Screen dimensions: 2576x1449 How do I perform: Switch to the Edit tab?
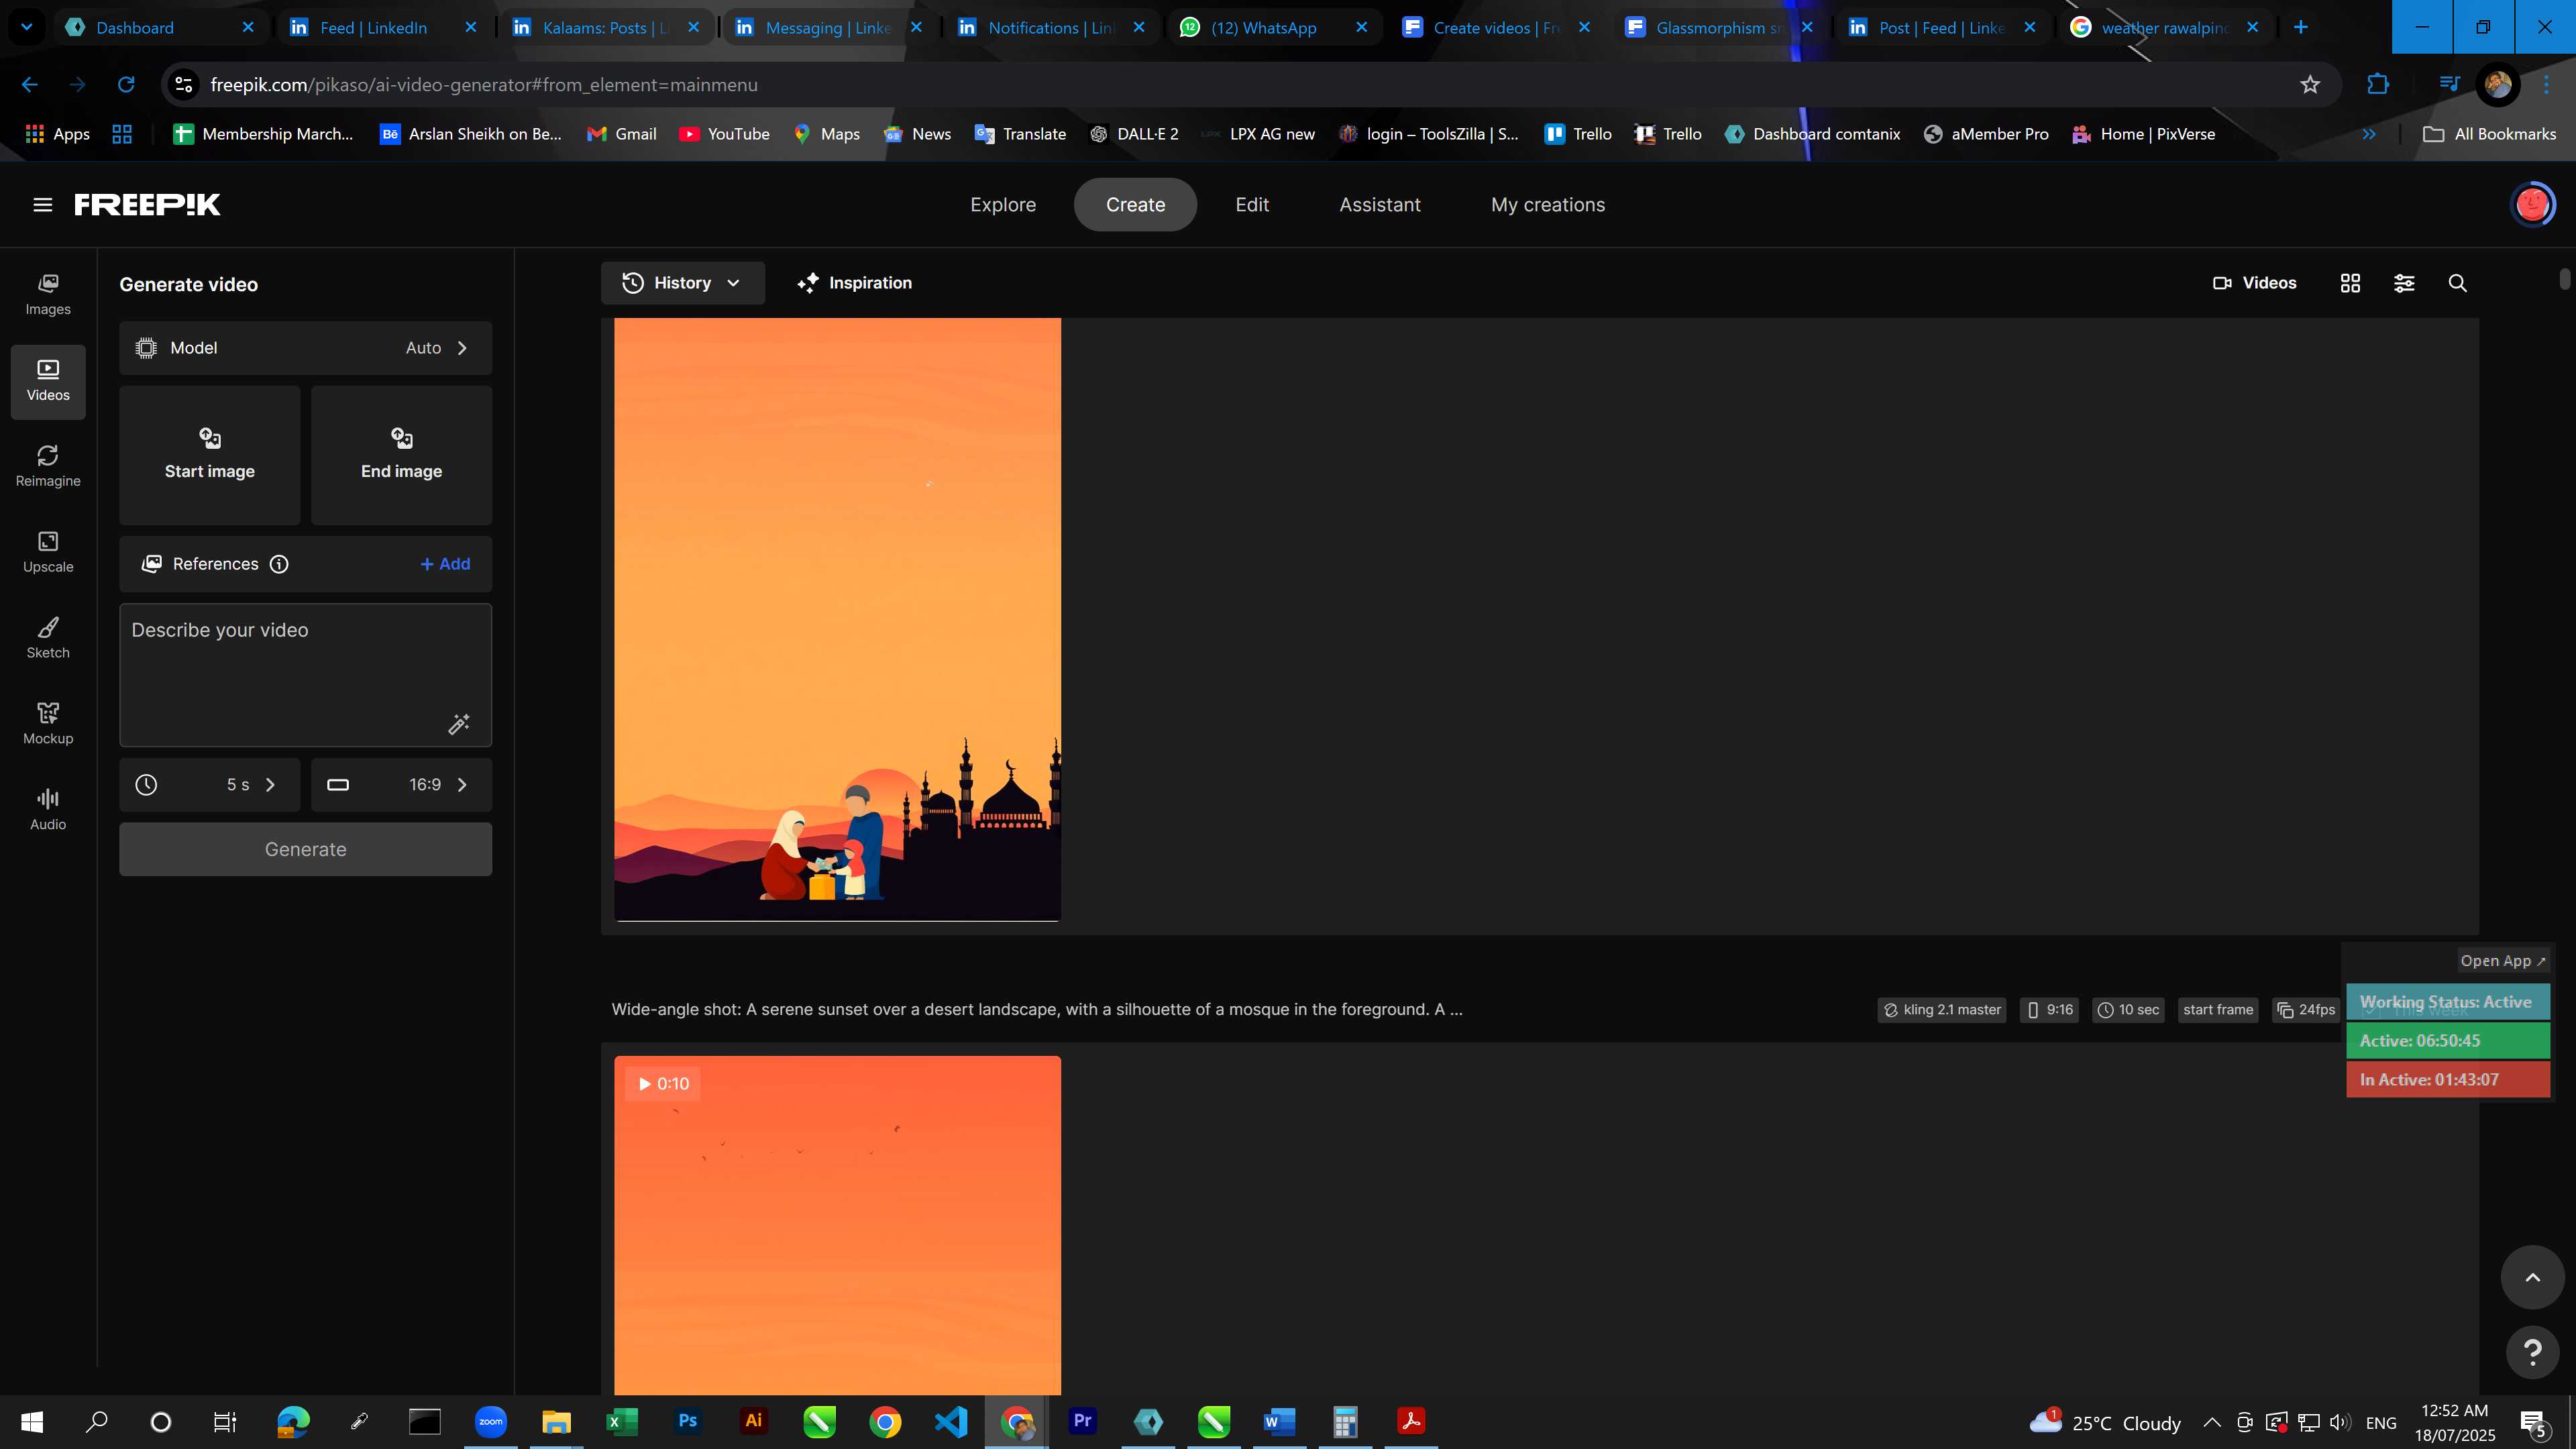(x=1252, y=205)
